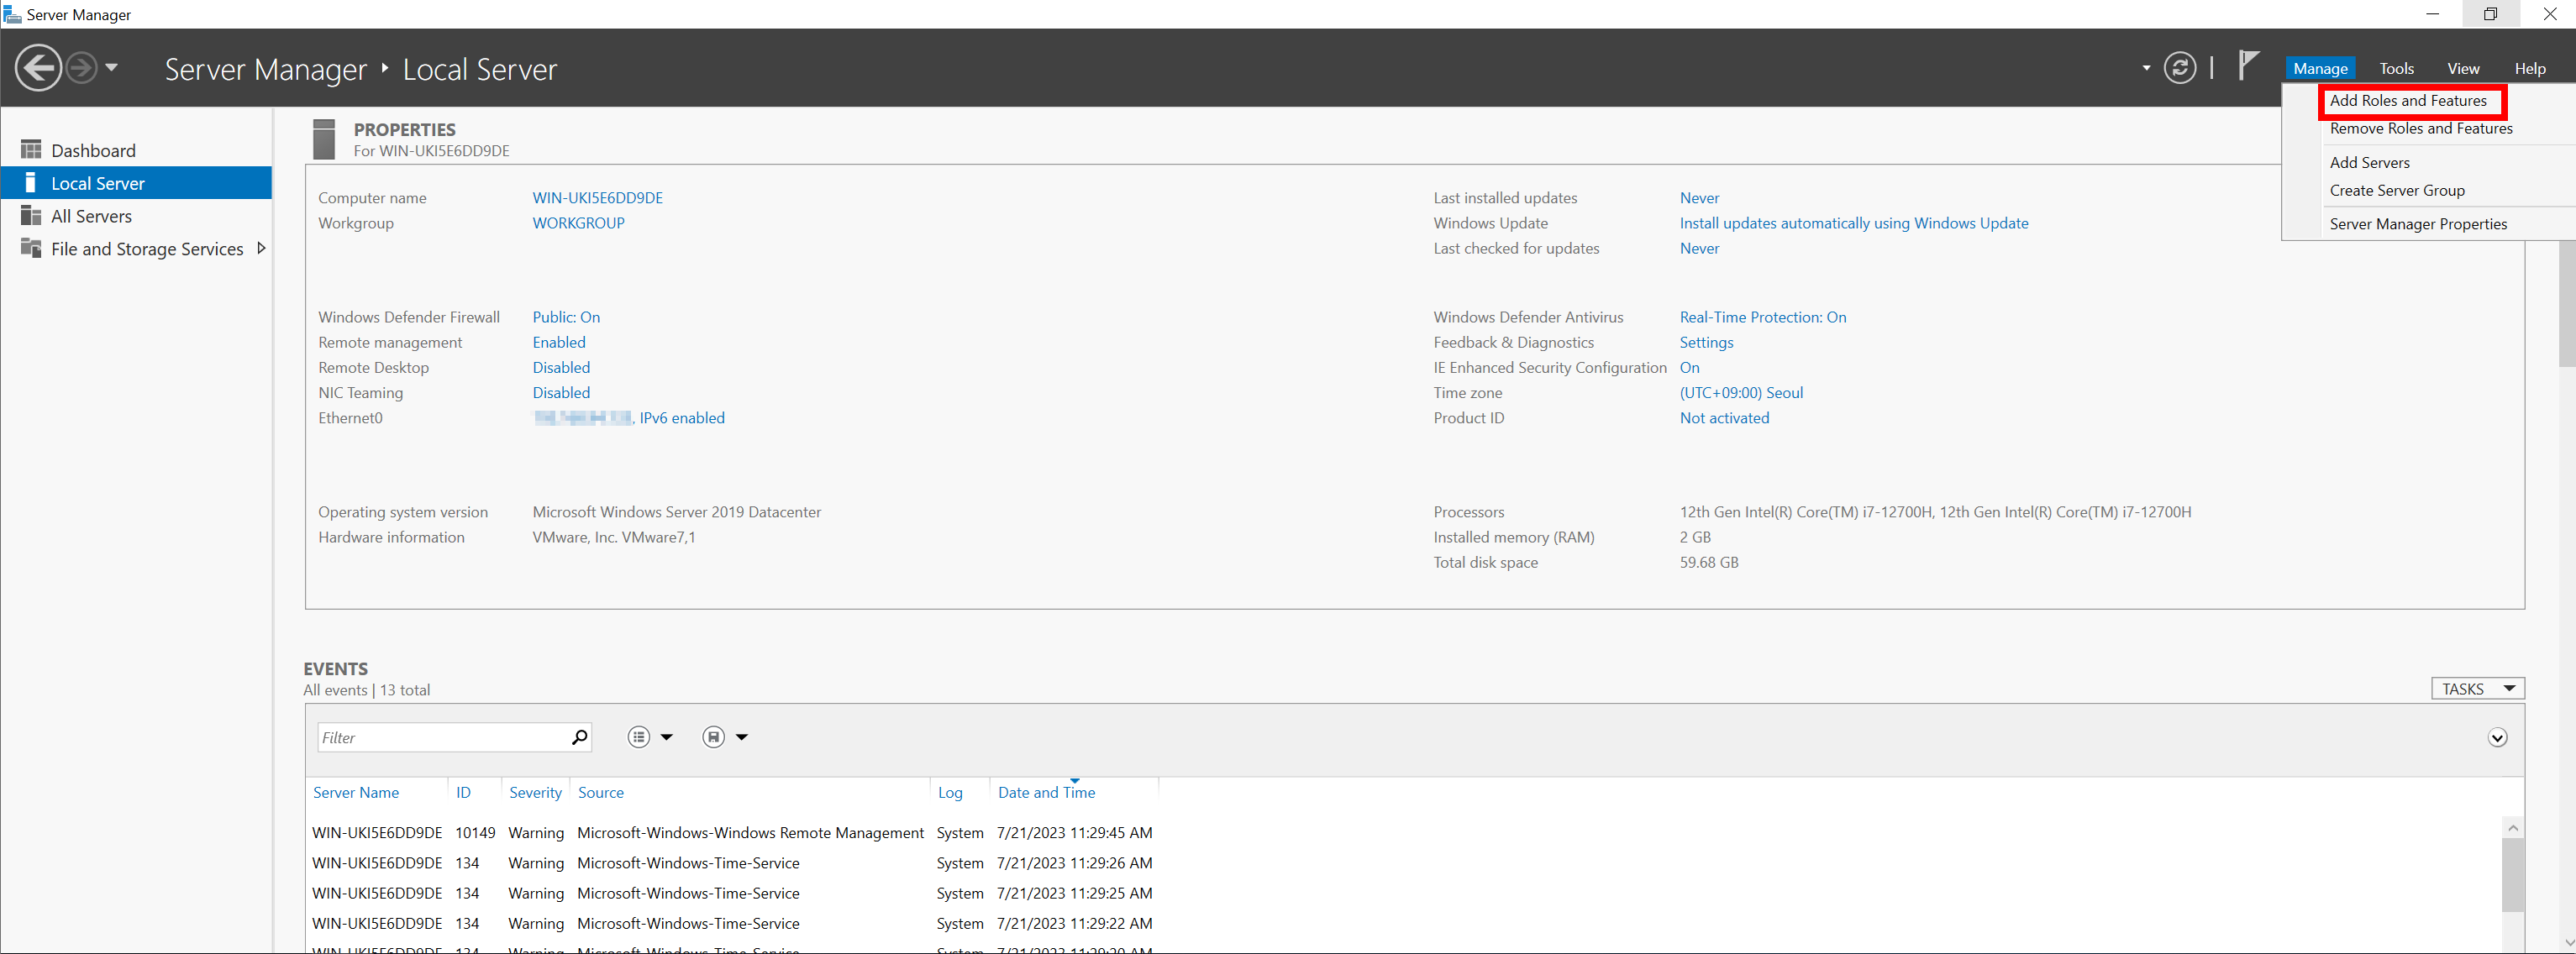Image resolution: width=2576 pixels, height=954 pixels.
Task: Open firewall setting Public: On
Action: pyautogui.click(x=566, y=317)
